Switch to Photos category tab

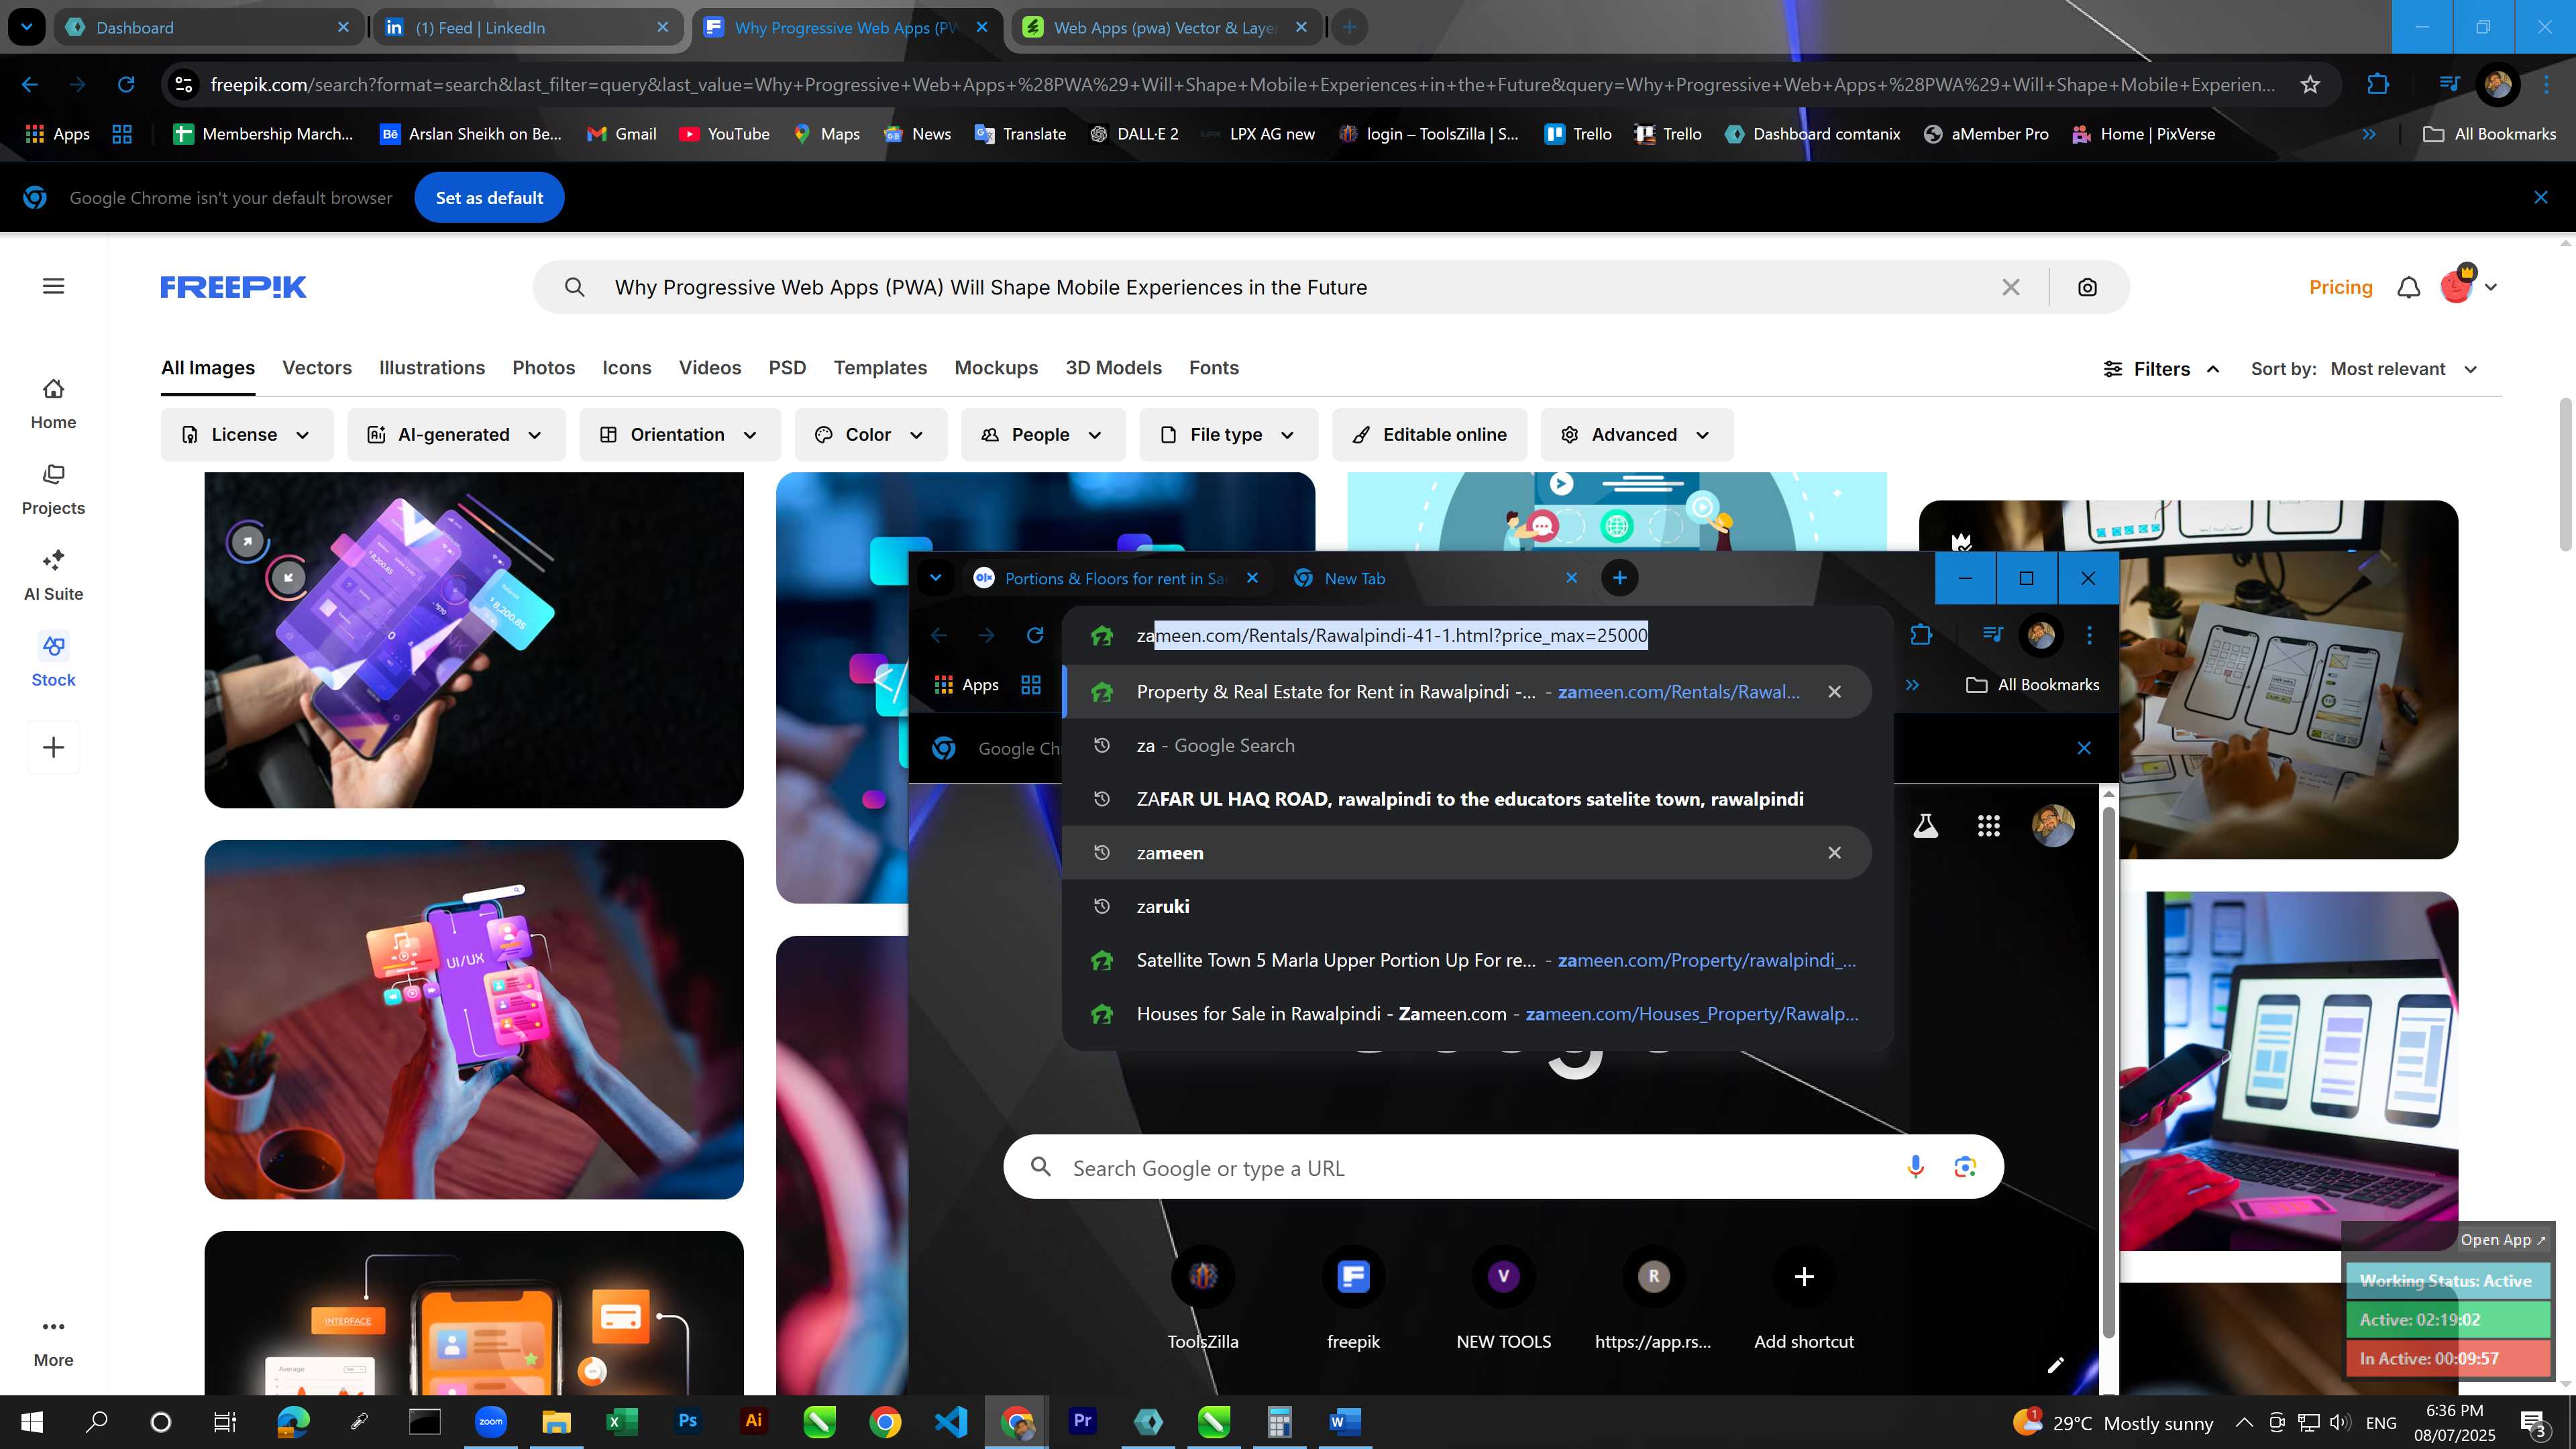543,367
